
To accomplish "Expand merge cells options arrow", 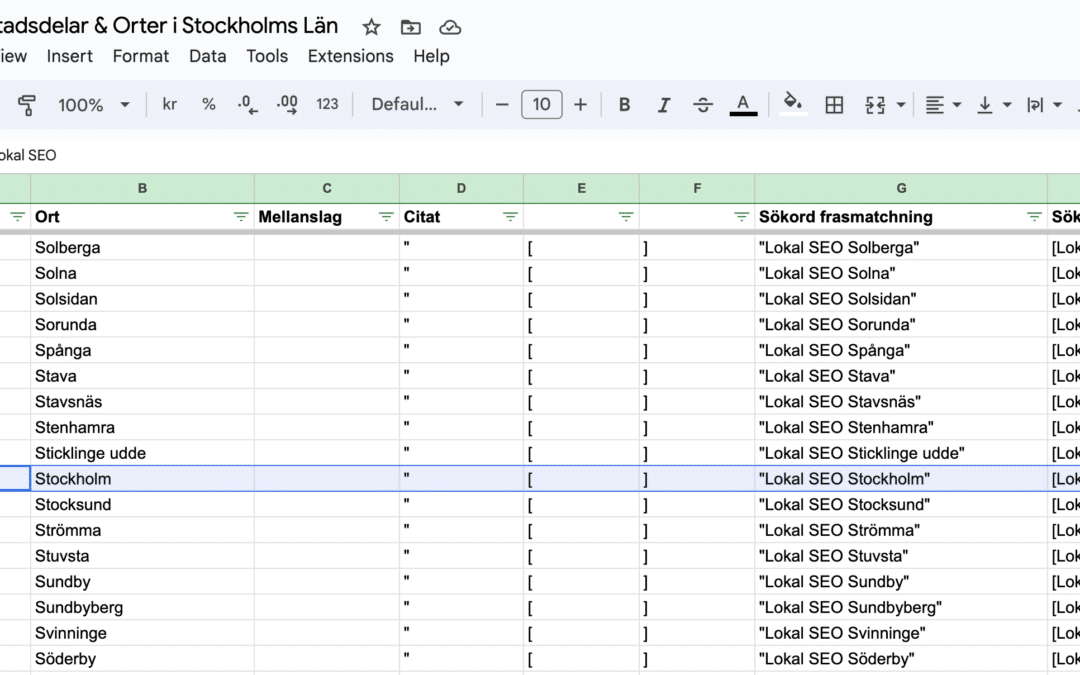I will tap(900, 105).
